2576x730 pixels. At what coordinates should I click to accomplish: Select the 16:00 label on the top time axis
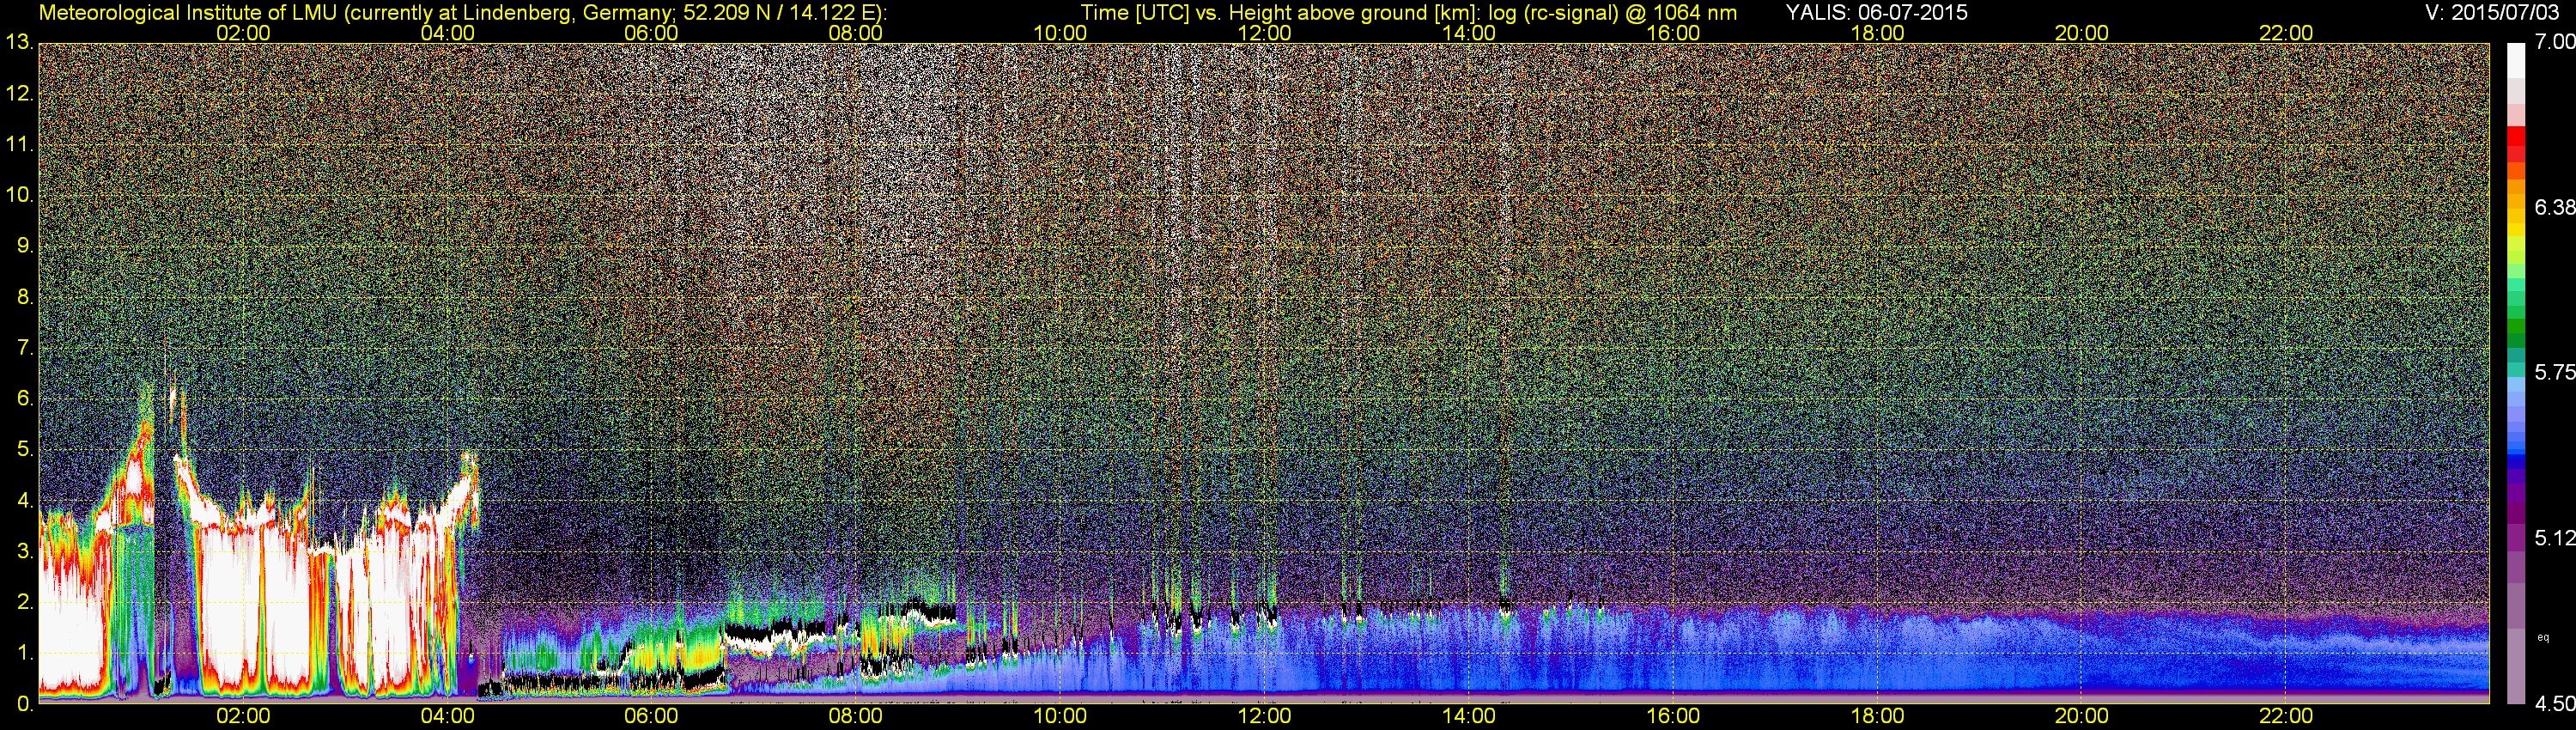[1673, 33]
